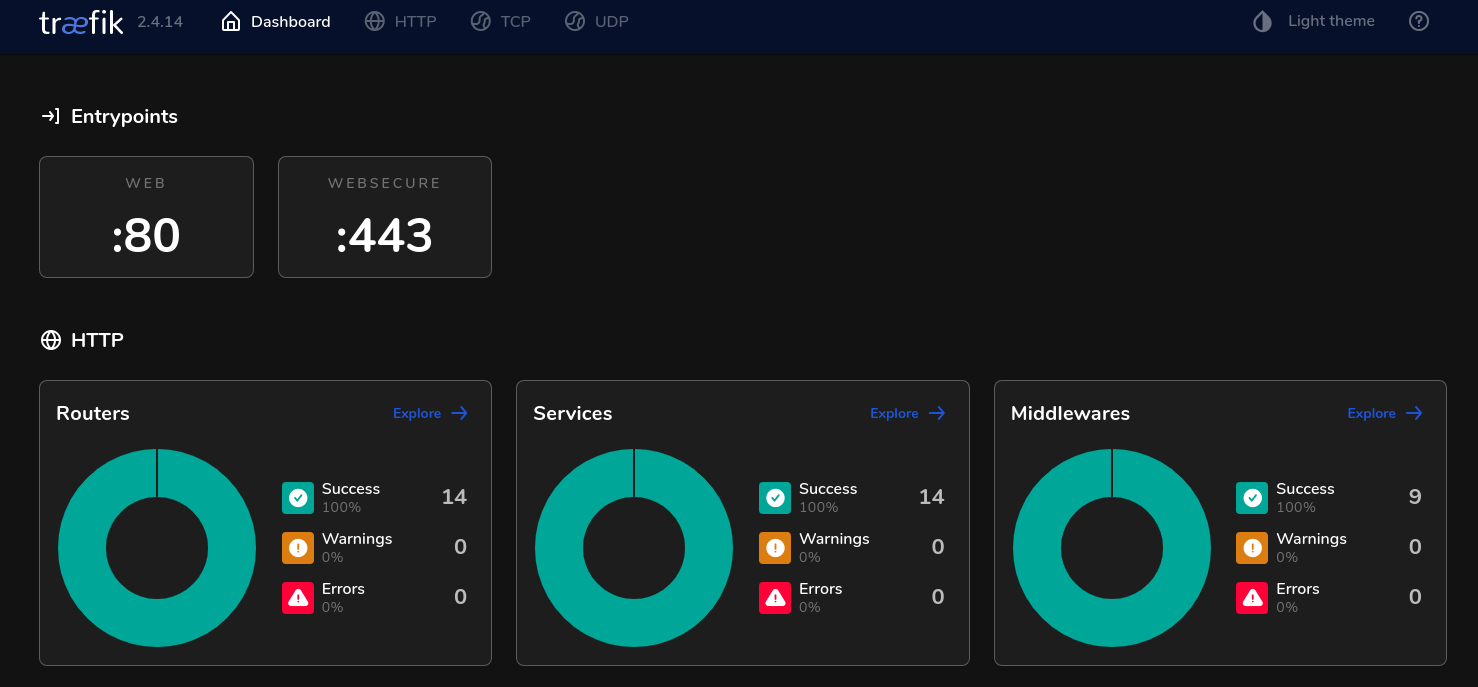Click the Entrypoints arrow icon

coord(51,116)
